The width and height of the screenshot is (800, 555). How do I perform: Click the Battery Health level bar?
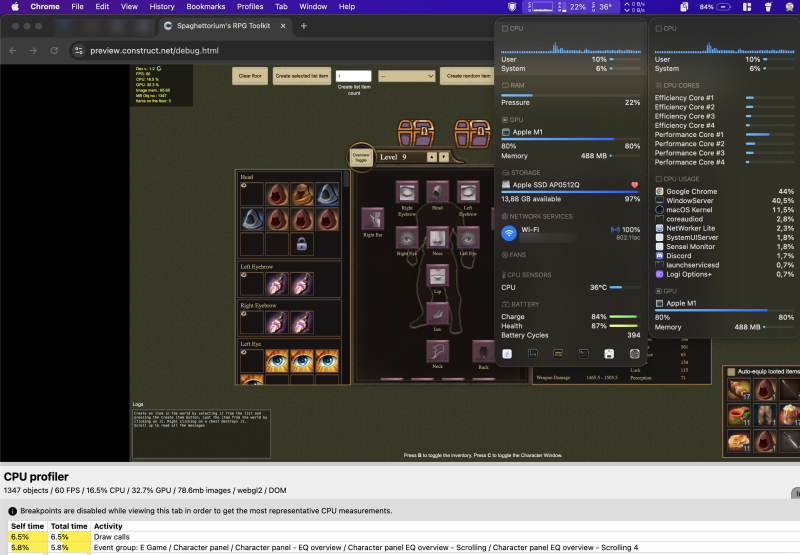click(x=622, y=326)
